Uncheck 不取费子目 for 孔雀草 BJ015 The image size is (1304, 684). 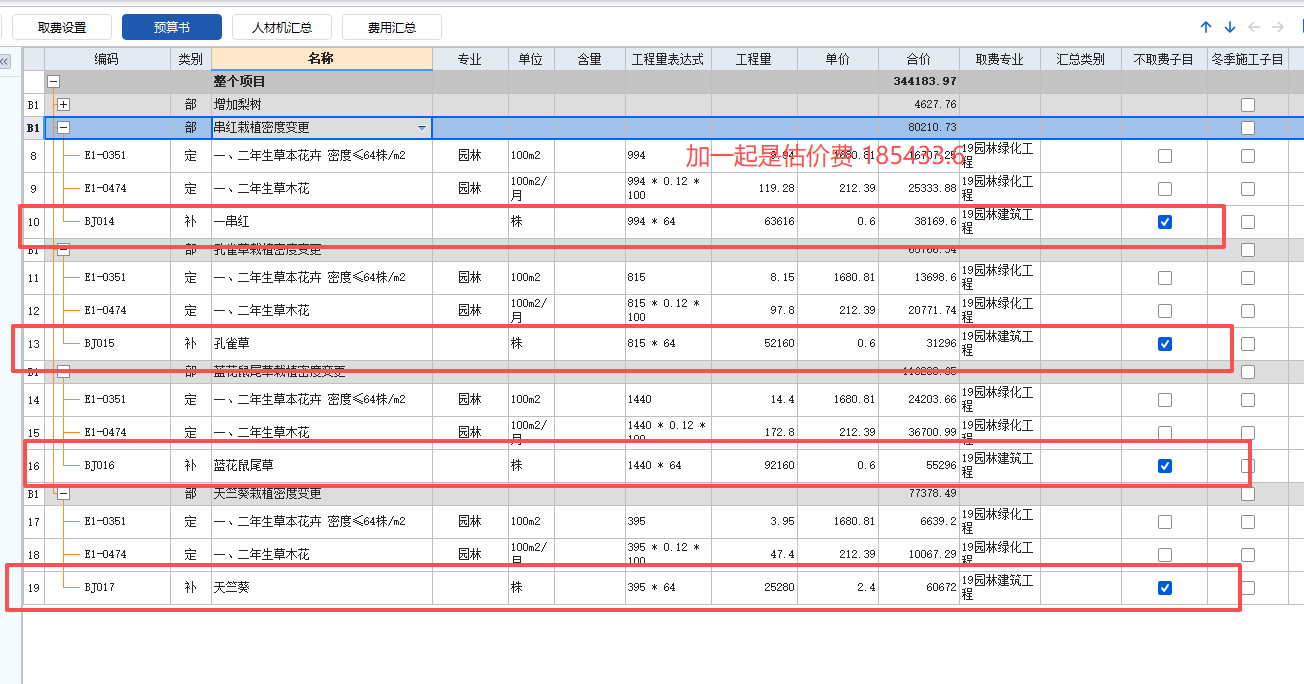click(1164, 343)
